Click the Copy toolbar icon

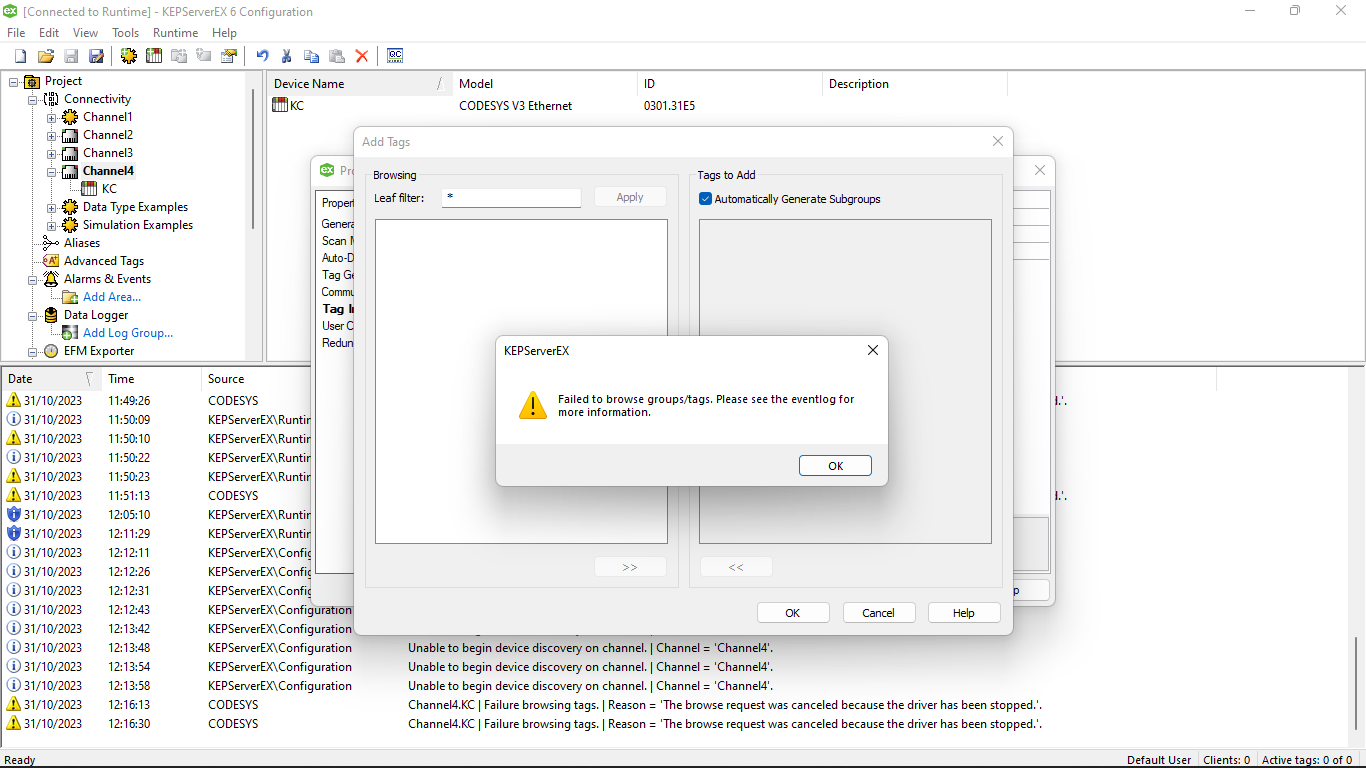[310, 56]
